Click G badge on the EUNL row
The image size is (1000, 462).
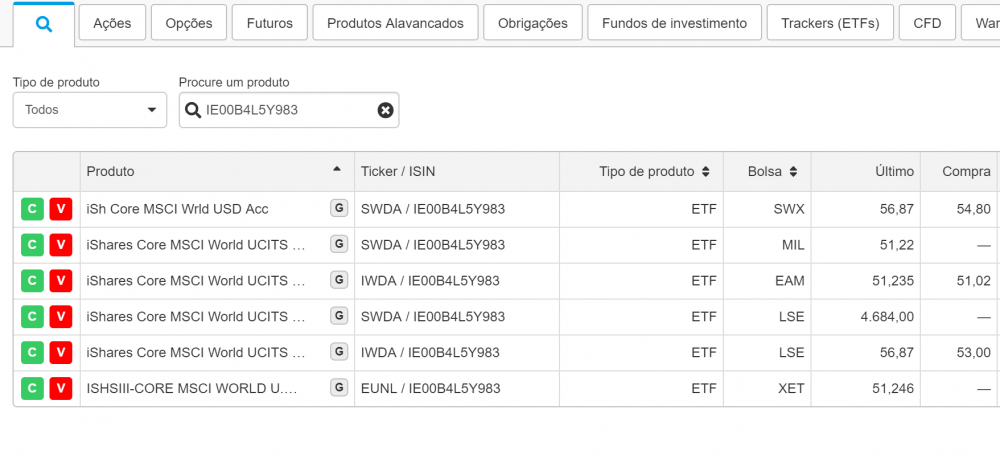[x=339, y=388]
